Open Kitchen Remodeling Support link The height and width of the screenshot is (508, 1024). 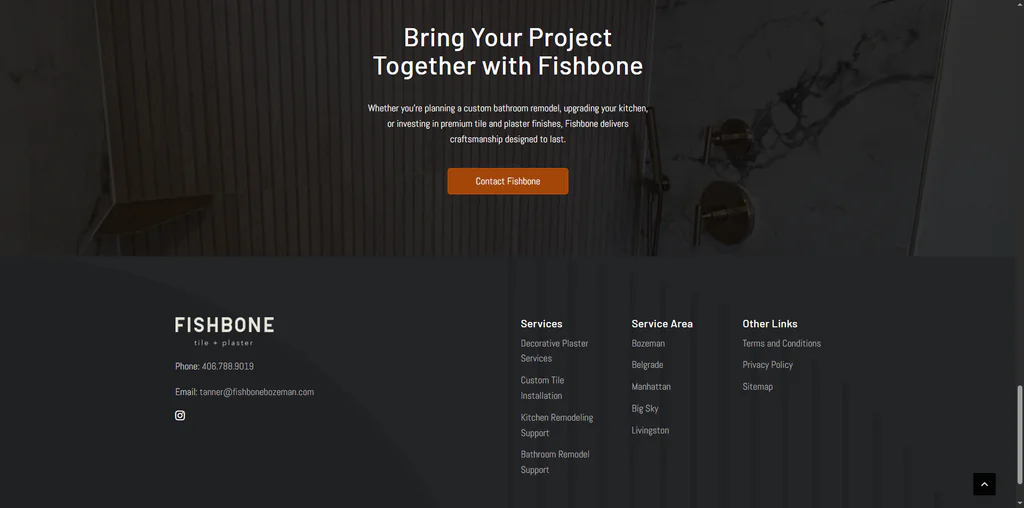pos(556,425)
